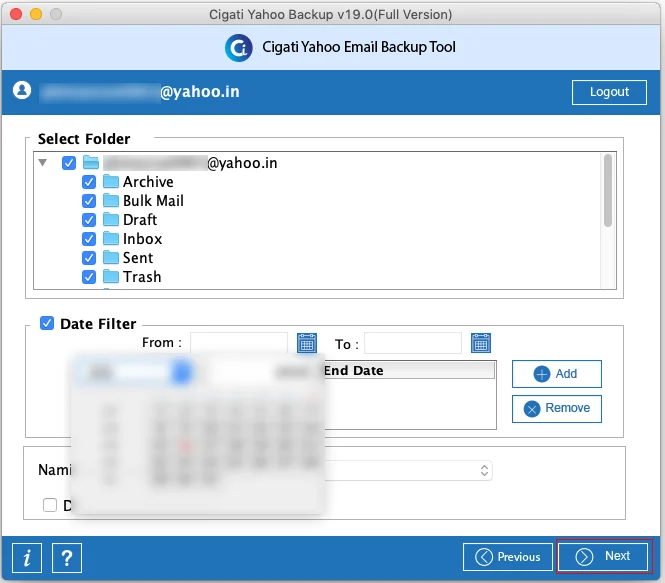Click the Sent folder icon
665x583 pixels.
point(111,258)
